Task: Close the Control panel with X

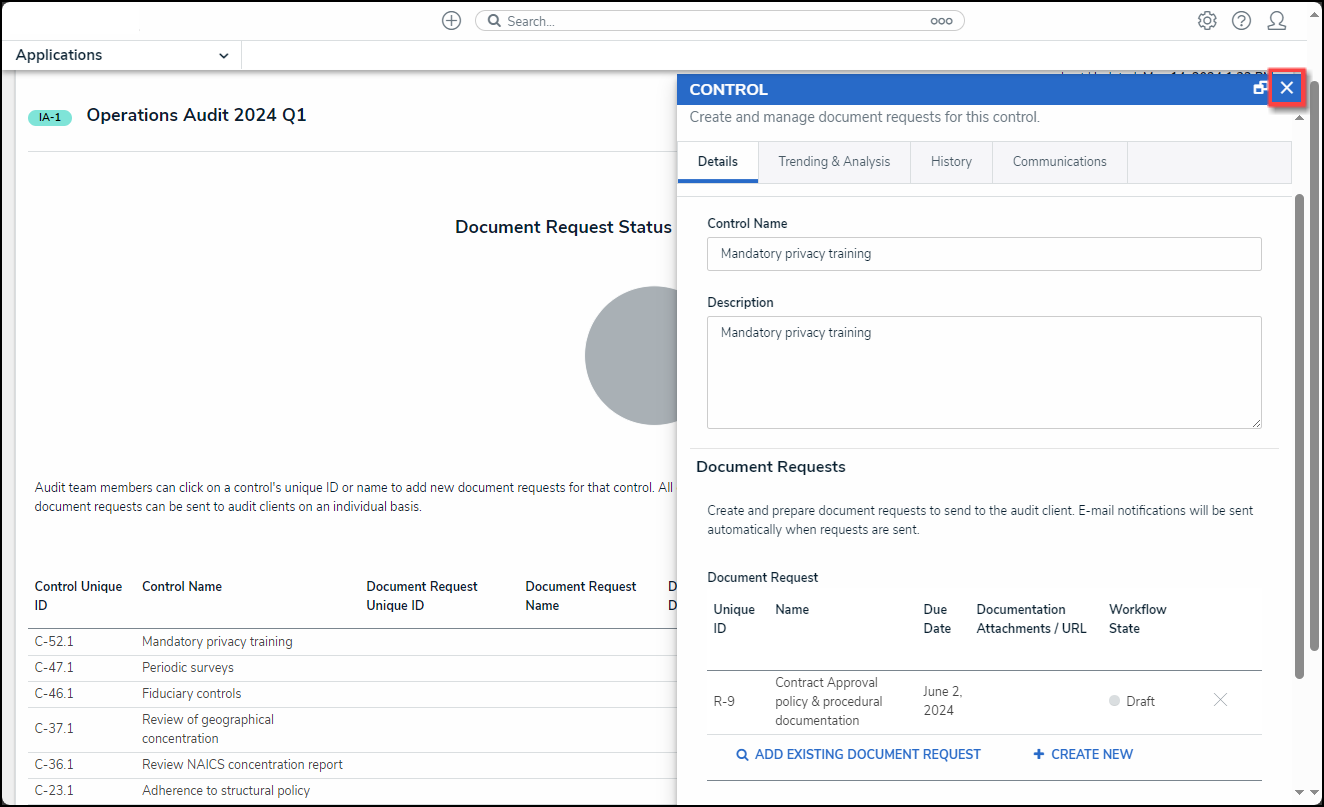Action: pyautogui.click(x=1287, y=89)
